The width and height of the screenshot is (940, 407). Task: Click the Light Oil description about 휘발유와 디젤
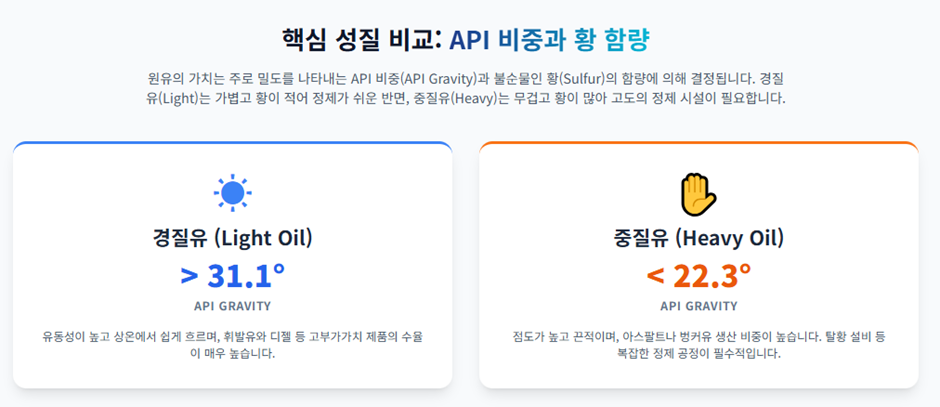[233, 345]
